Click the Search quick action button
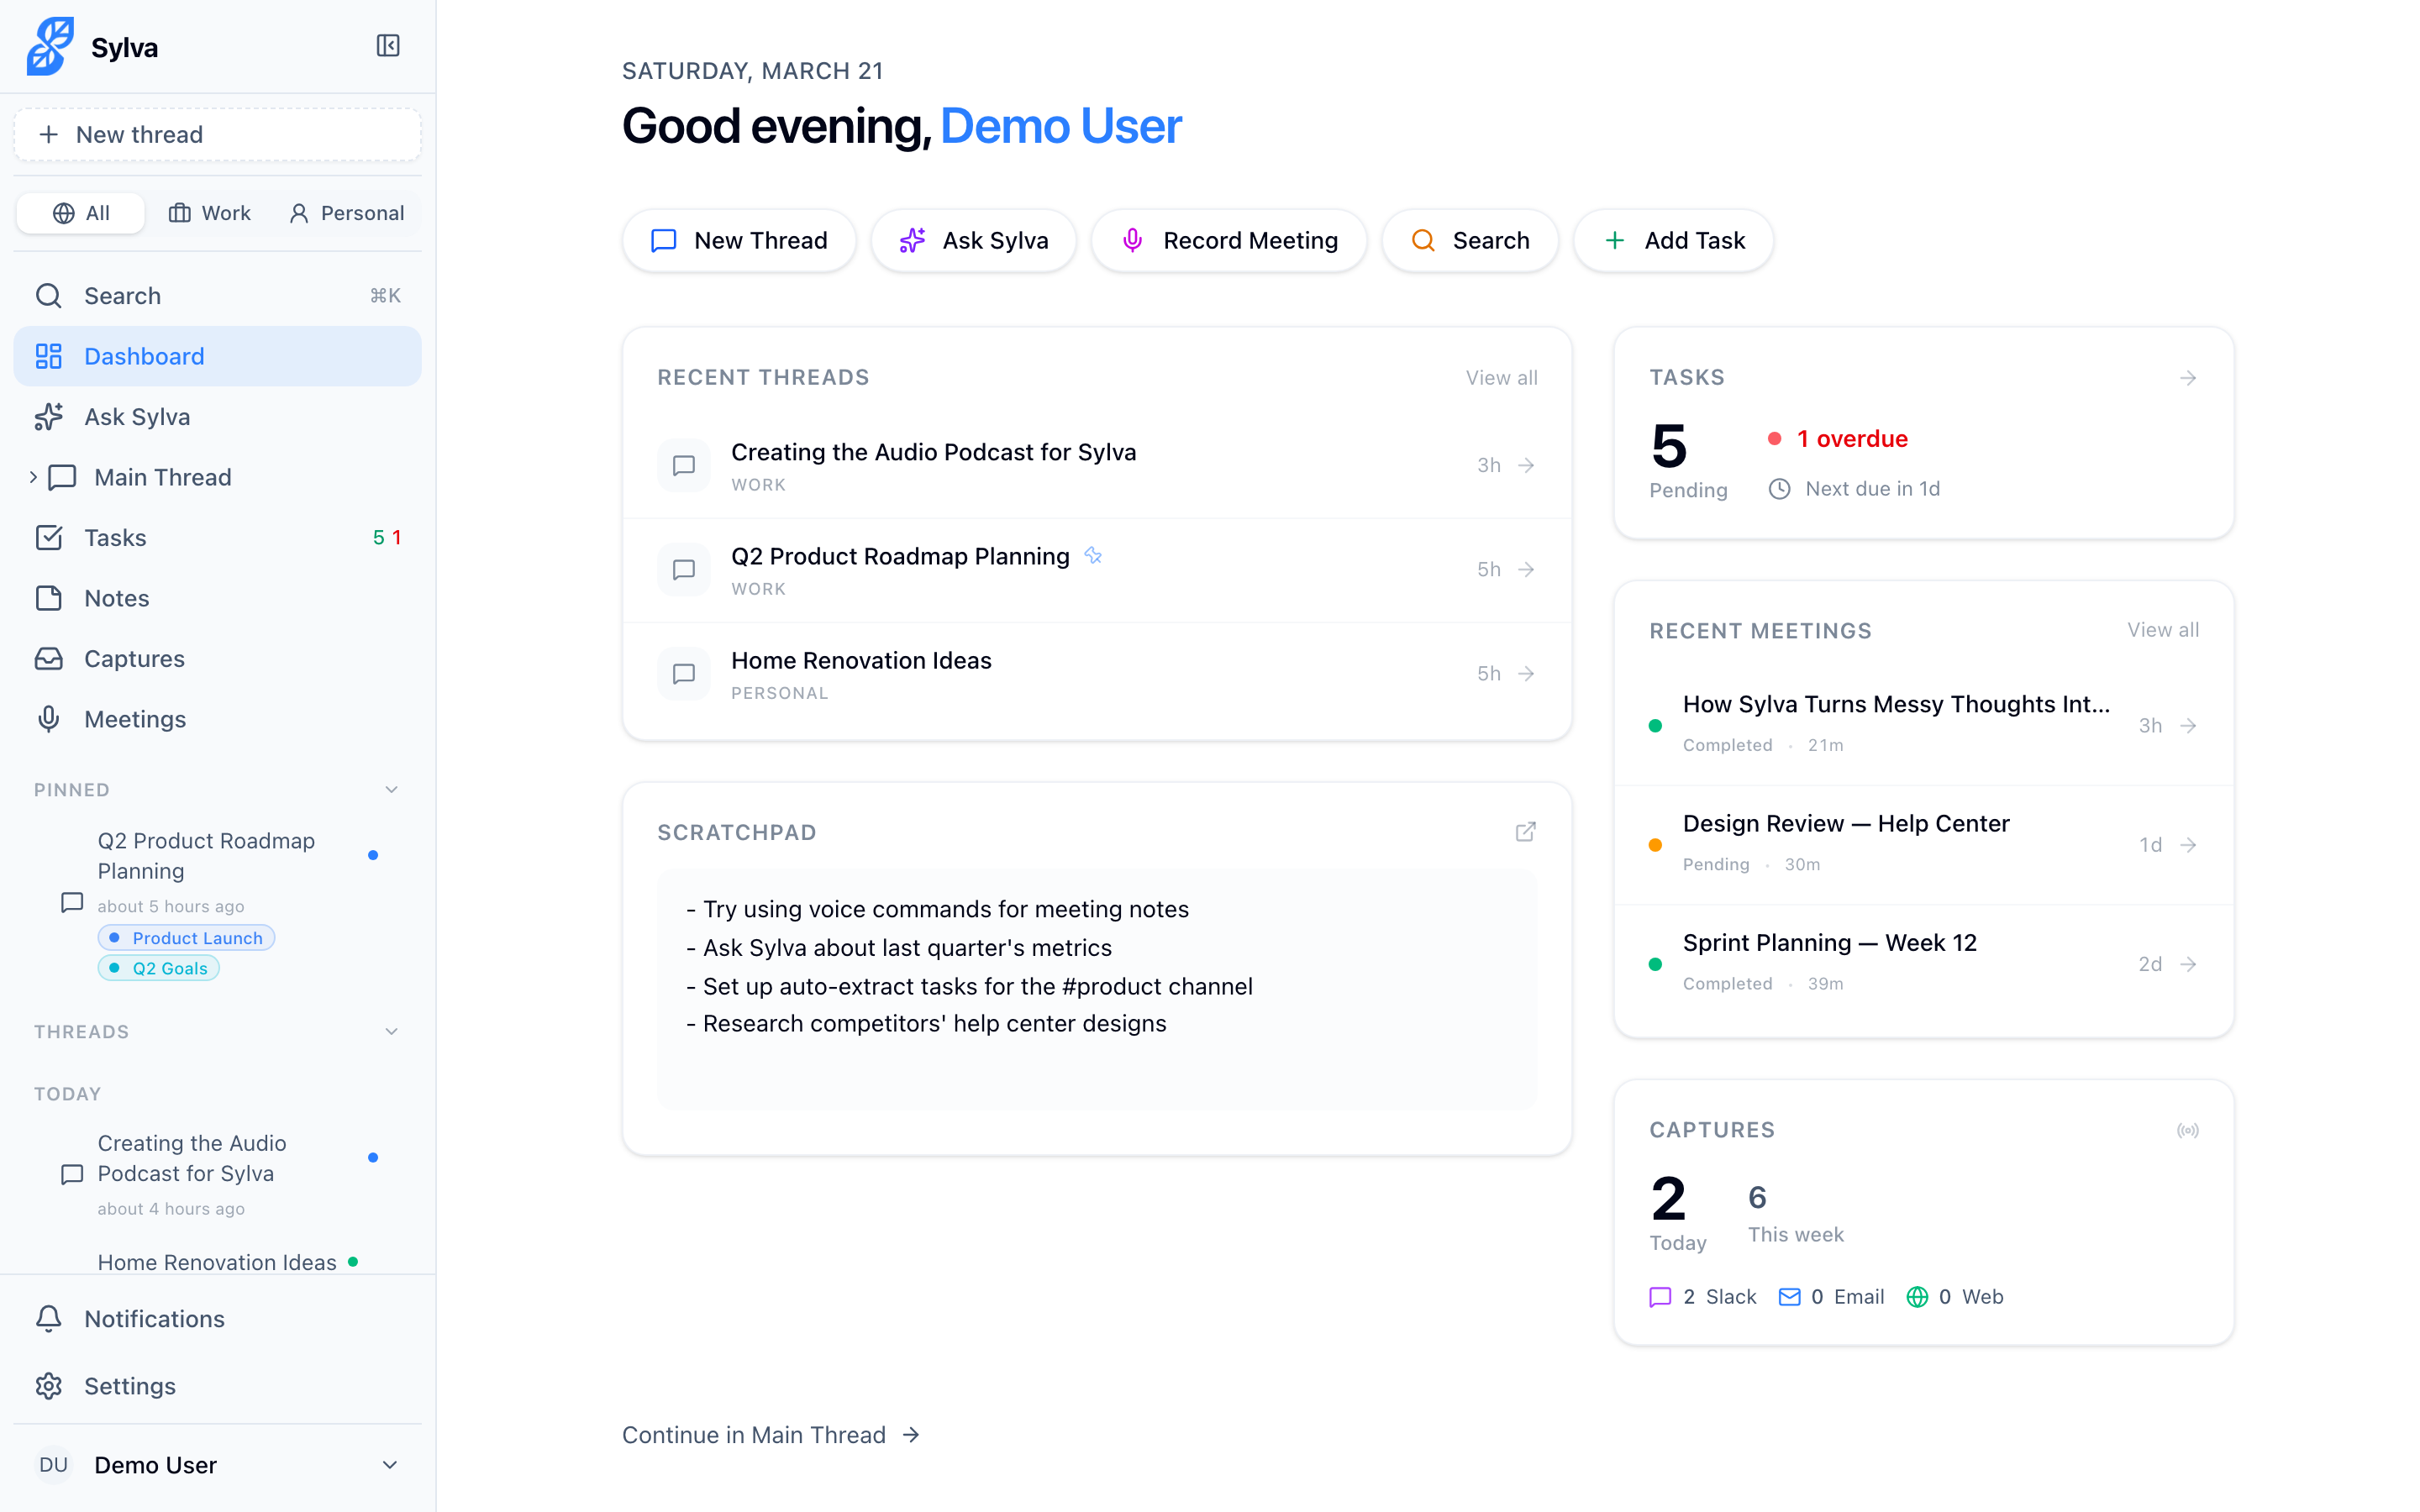The height and width of the screenshot is (1512, 2420). pyautogui.click(x=1470, y=240)
